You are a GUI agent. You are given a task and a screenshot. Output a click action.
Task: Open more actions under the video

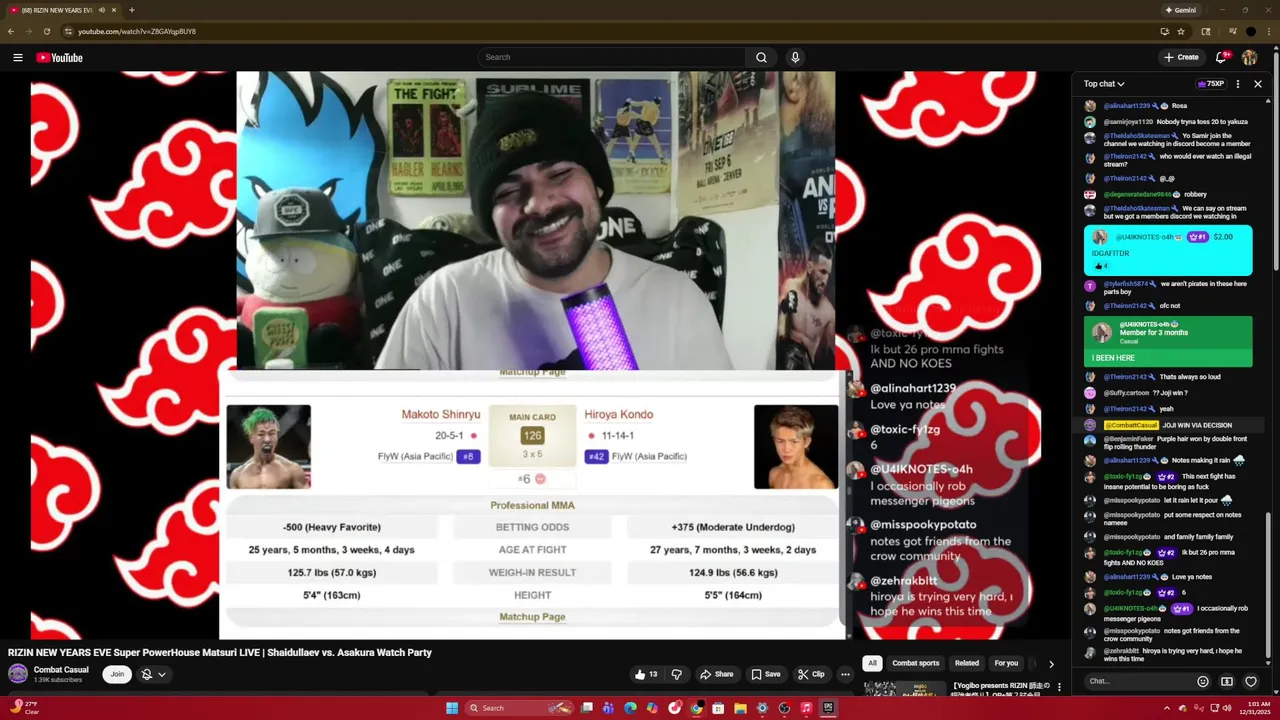point(845,674)
